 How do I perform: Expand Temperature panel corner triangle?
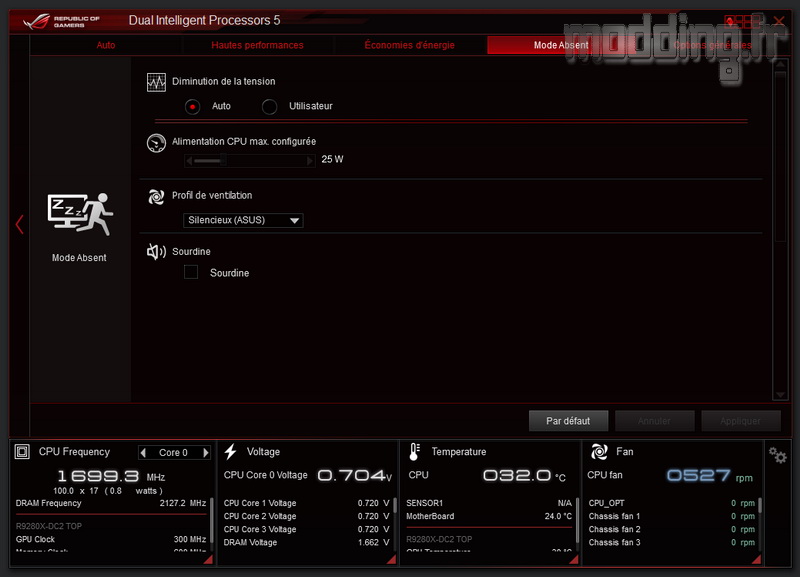(573, 560)
